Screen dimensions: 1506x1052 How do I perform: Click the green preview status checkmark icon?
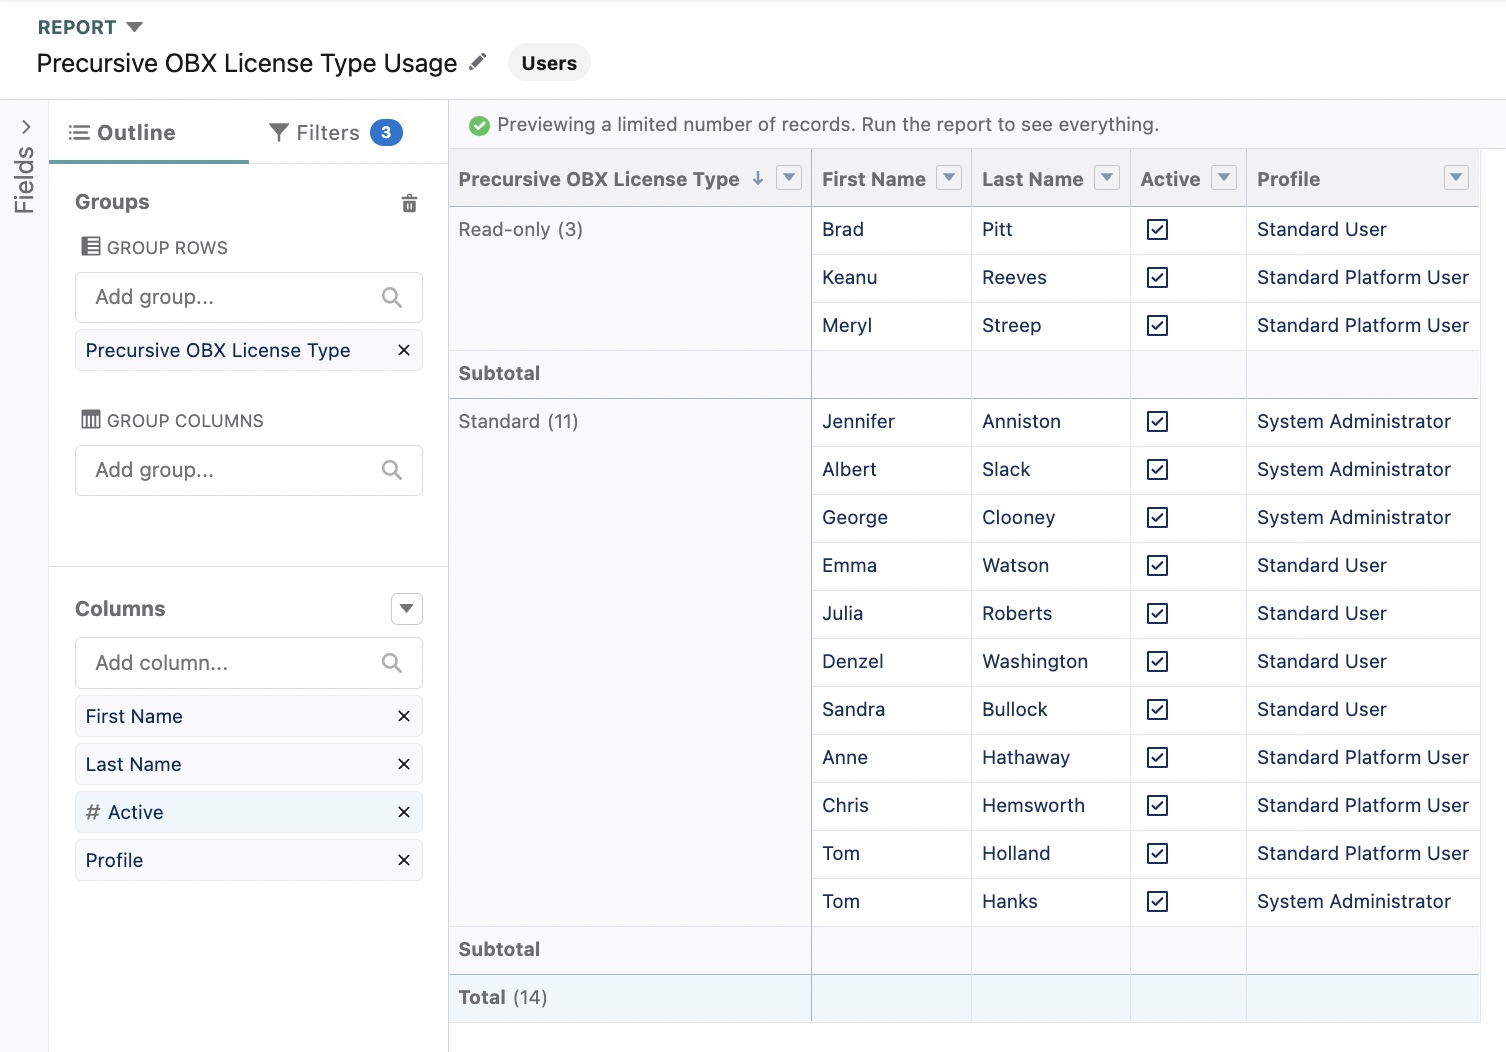click(479, 125)
